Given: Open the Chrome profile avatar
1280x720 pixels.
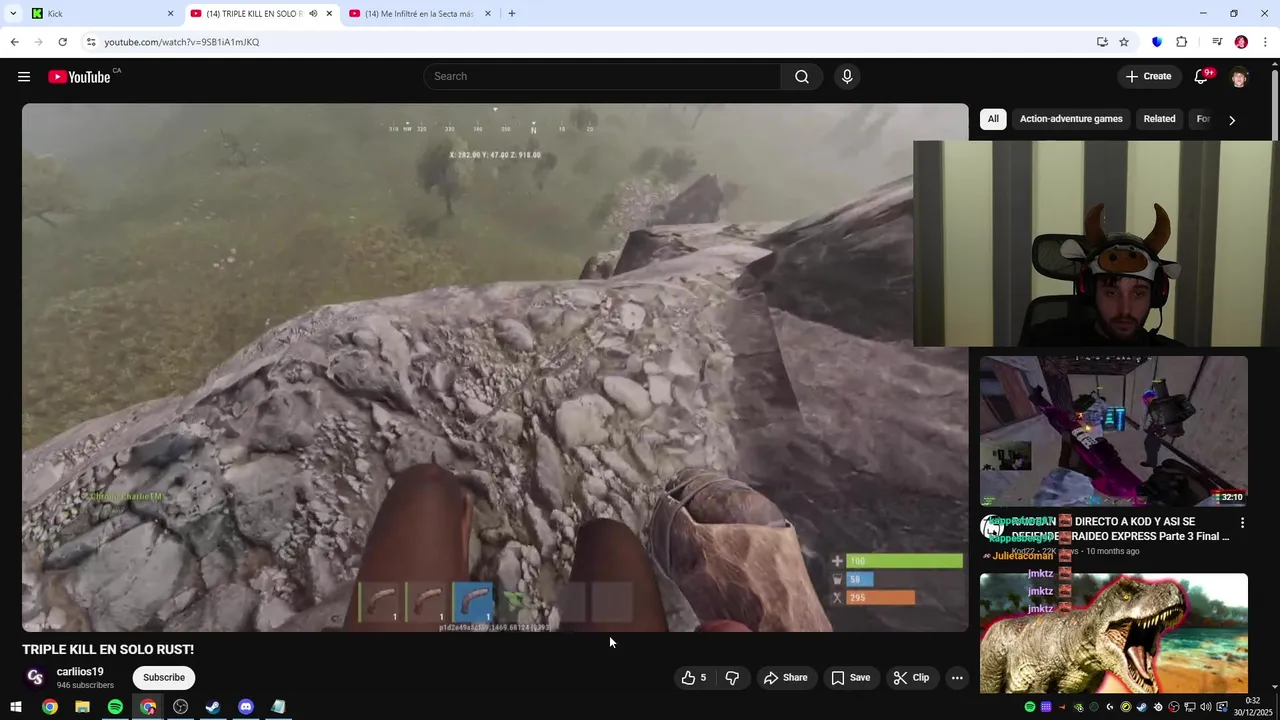Looking at the screenshot, I should click(1241, 42).
